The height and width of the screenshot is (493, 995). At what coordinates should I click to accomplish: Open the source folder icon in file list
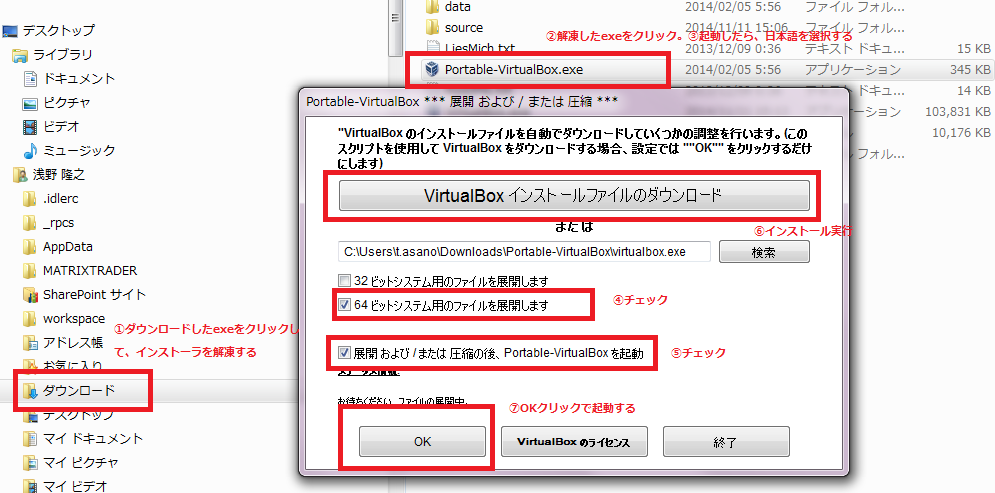tap(432, 27)
